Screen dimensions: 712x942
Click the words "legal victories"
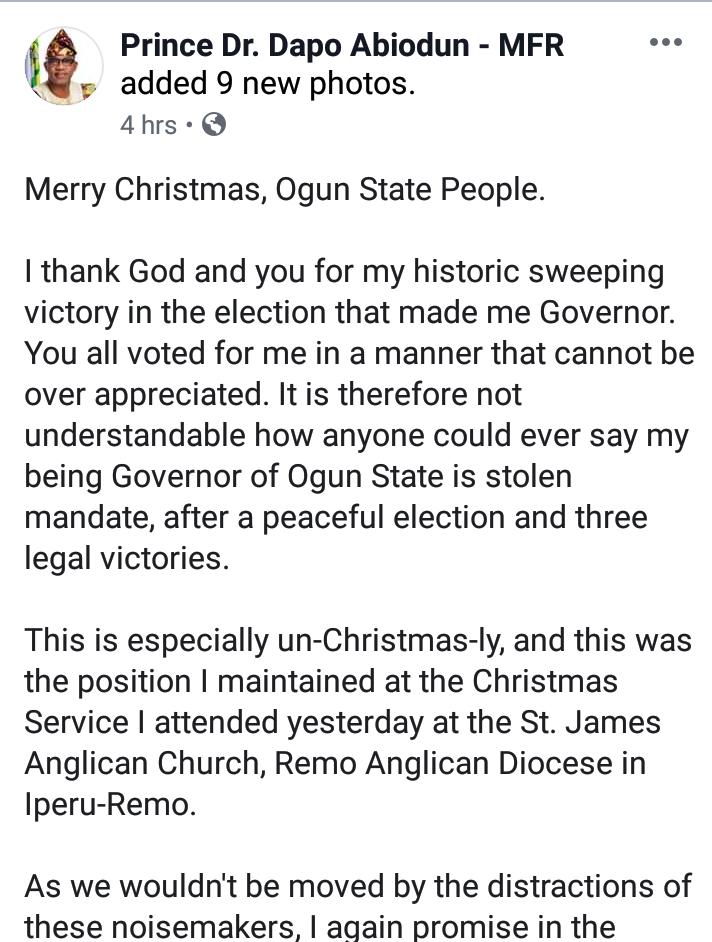pyautogui.click(x=126, y=558)
